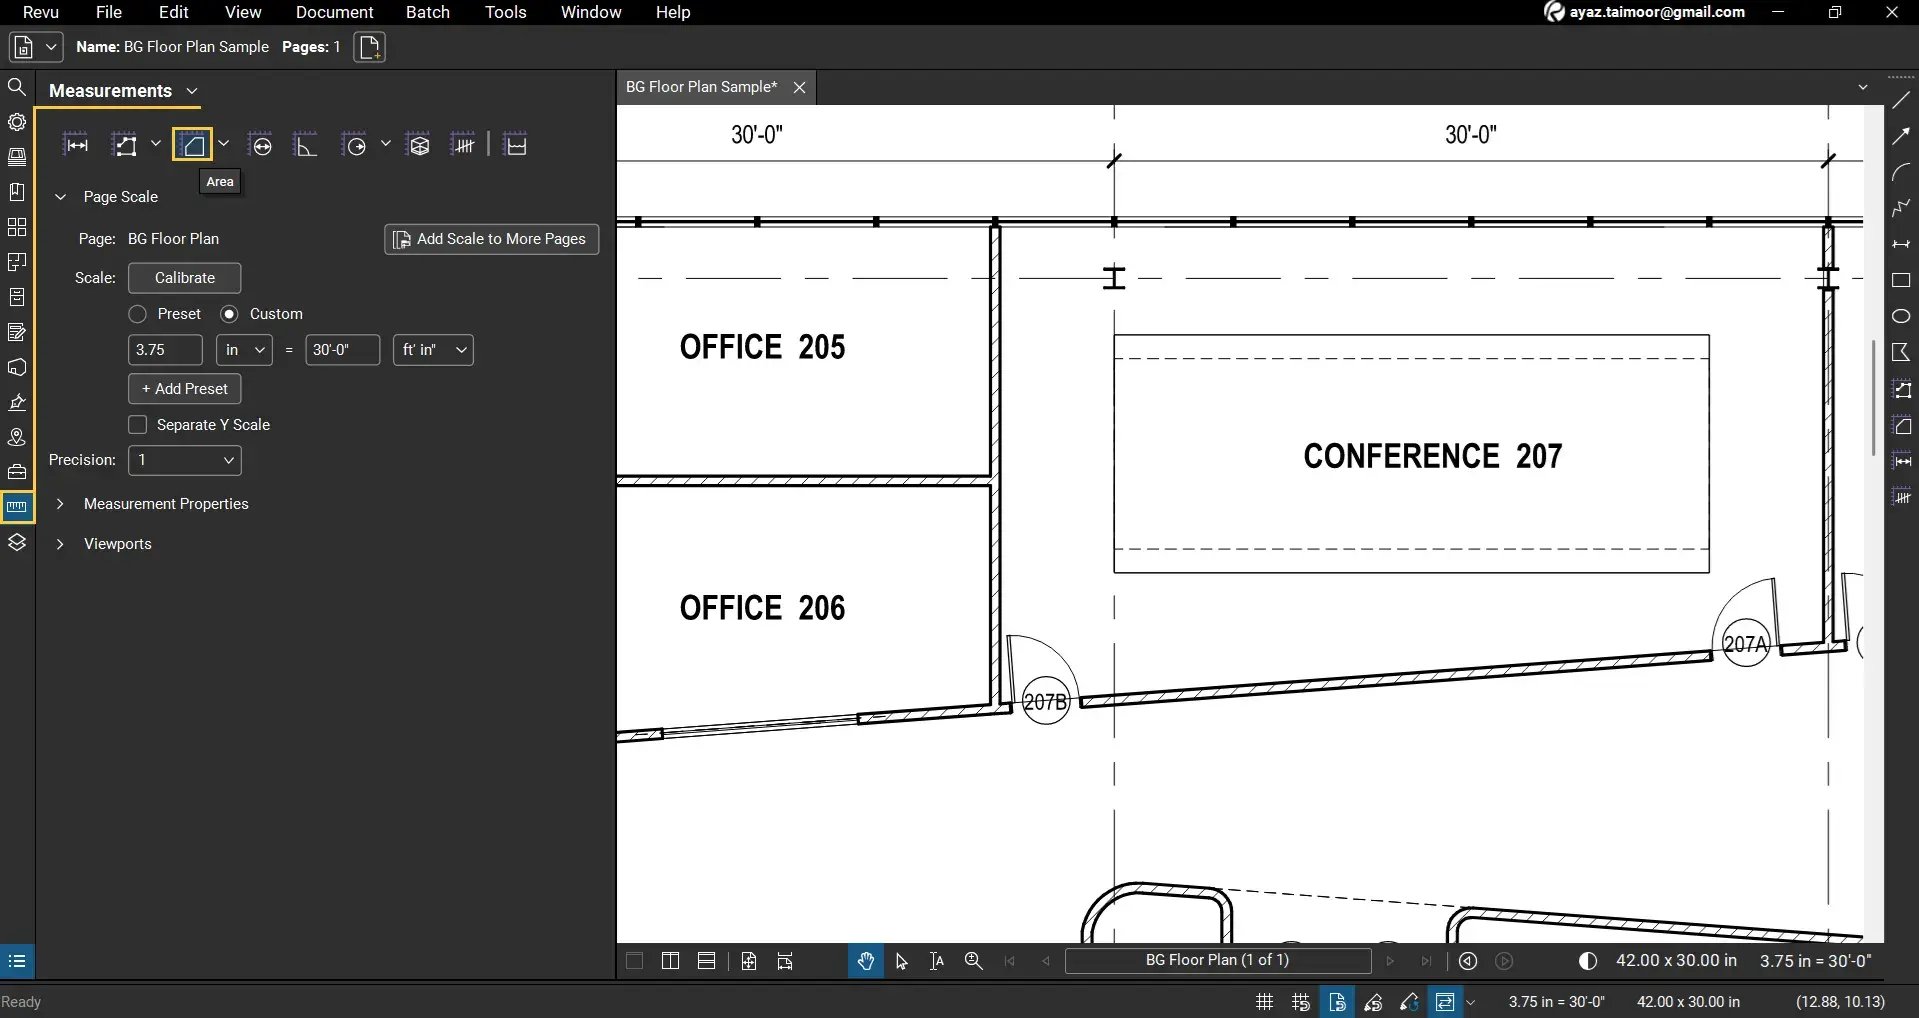The width and height of the screenshot is (1919, 1018).
Task: Select the Polygon tool in right toolbar
Action: tap(1901, 352)
